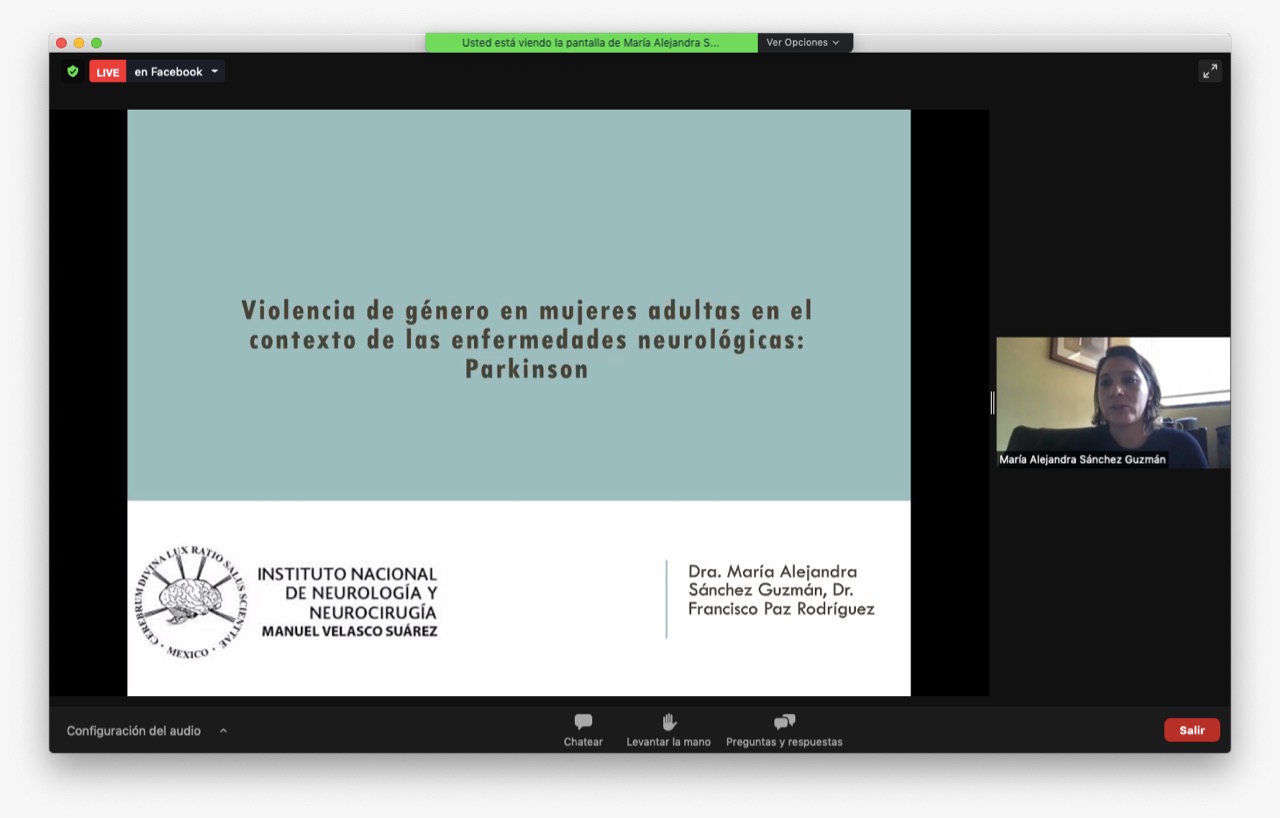
Task: Open the Ver Opciones dropdown
Action: point(804,42)
